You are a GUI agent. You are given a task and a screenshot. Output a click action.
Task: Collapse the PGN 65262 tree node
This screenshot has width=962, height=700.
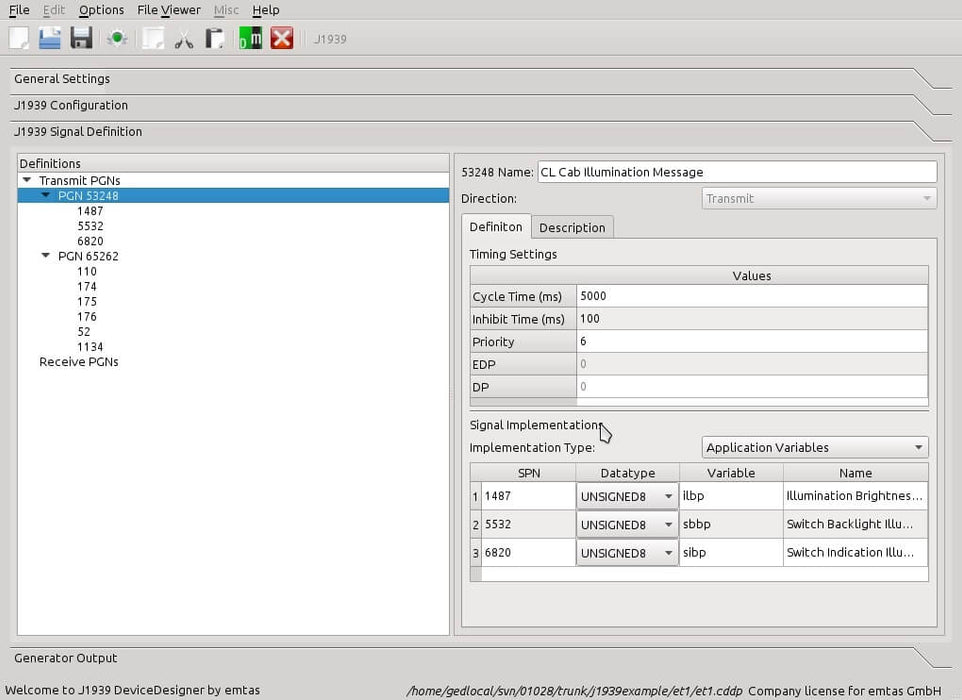click(46, 256)
